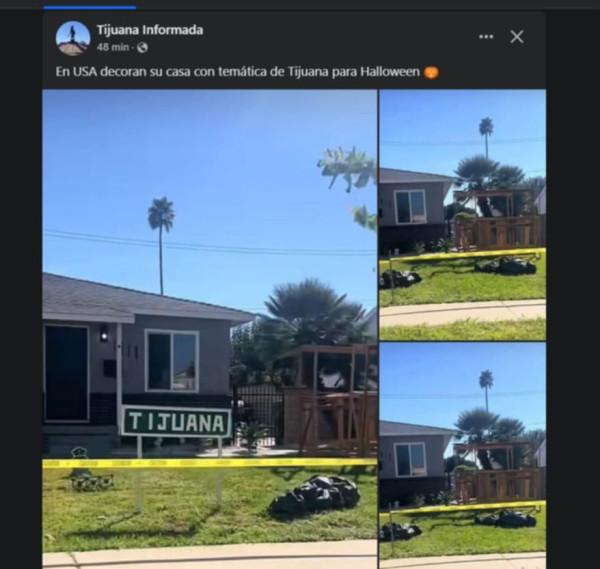The image size is (600, 569).
Task: Open the post options three-dot menu
Action: (x=486, y=37)
